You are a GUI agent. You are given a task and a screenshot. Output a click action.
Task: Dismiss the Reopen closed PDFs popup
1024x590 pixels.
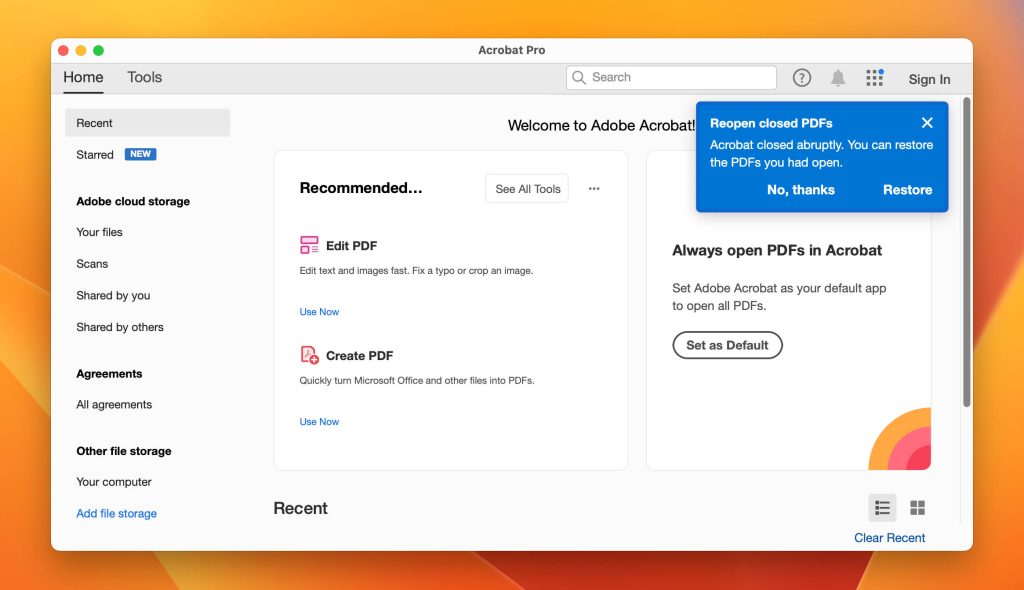click(927, 123)
